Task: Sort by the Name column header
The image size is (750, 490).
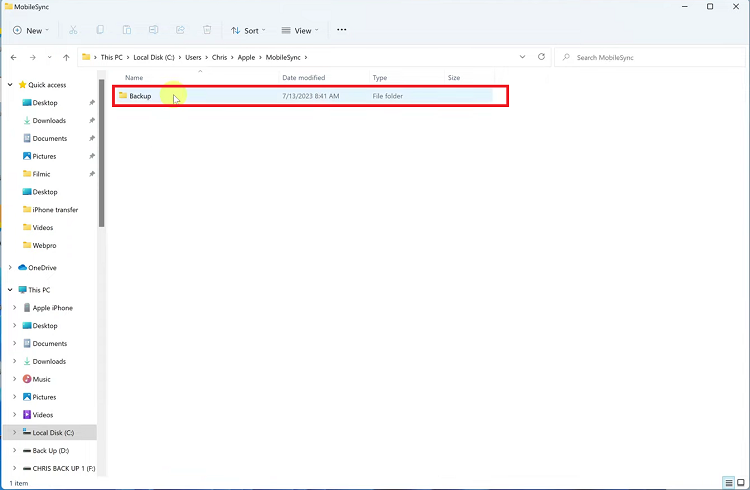Action: (134, 78)
